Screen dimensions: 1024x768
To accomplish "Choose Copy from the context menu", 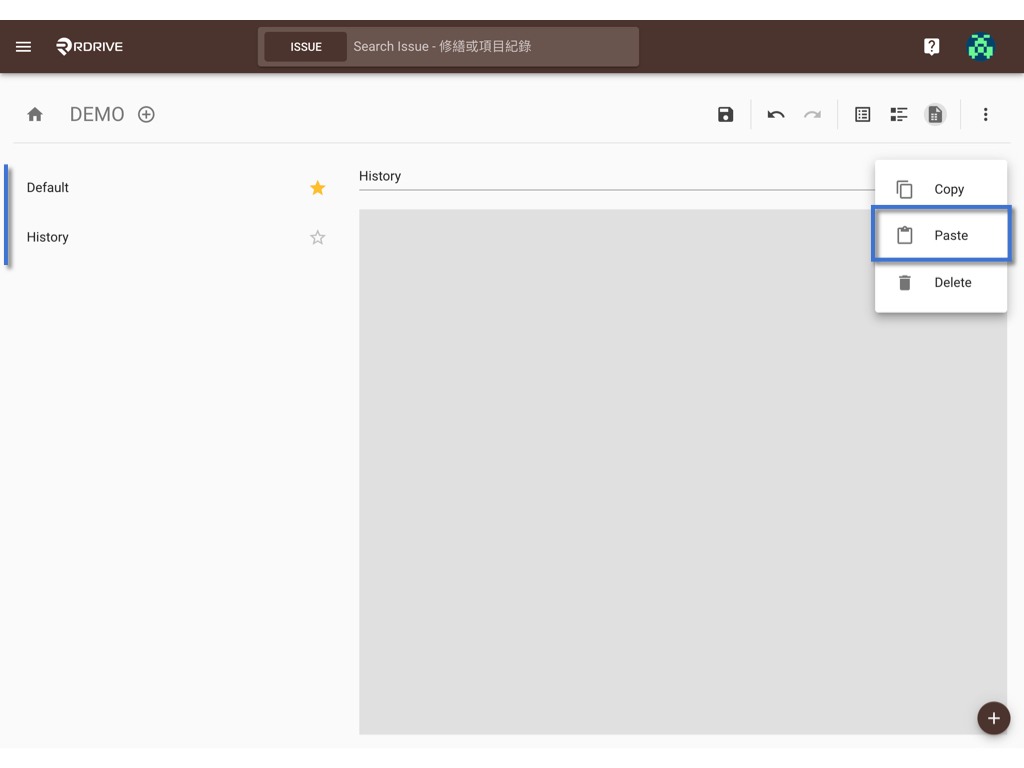I will pyautogui.click(x=940, y=189).
